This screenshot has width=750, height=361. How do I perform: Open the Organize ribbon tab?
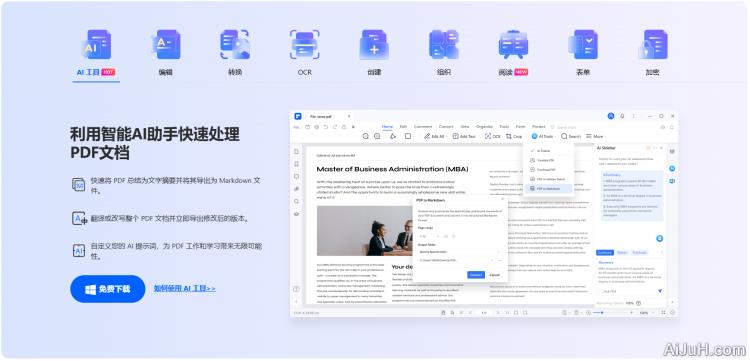(x=485, y=127)
